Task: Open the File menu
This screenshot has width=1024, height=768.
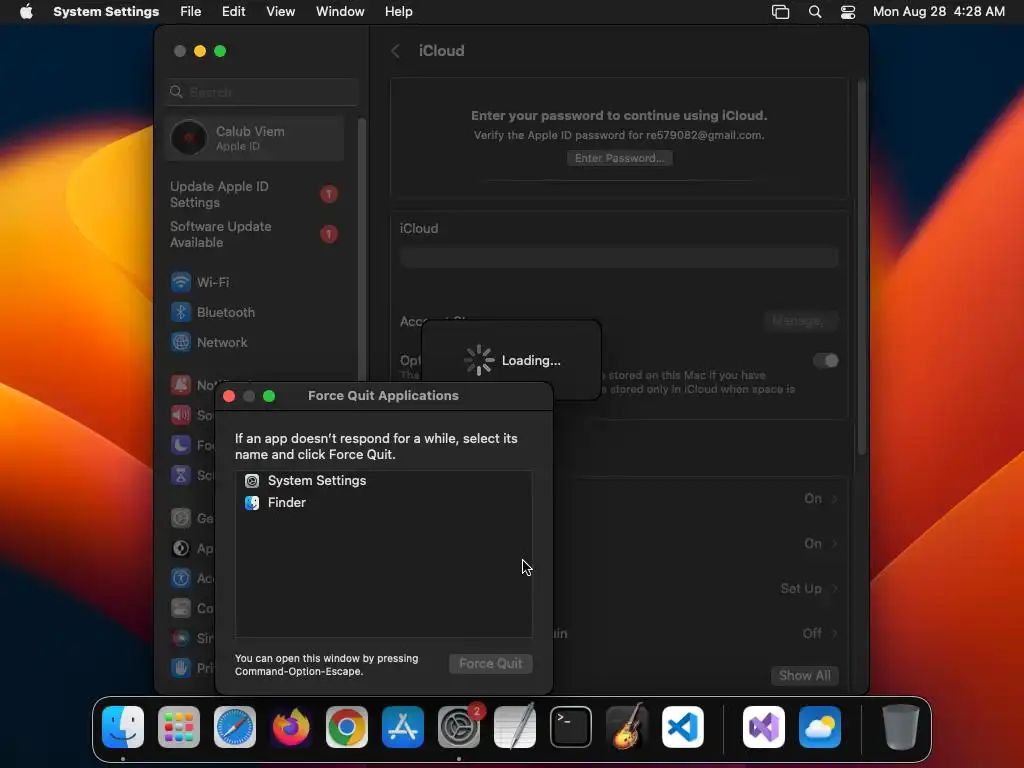Action: coord(191,12)
